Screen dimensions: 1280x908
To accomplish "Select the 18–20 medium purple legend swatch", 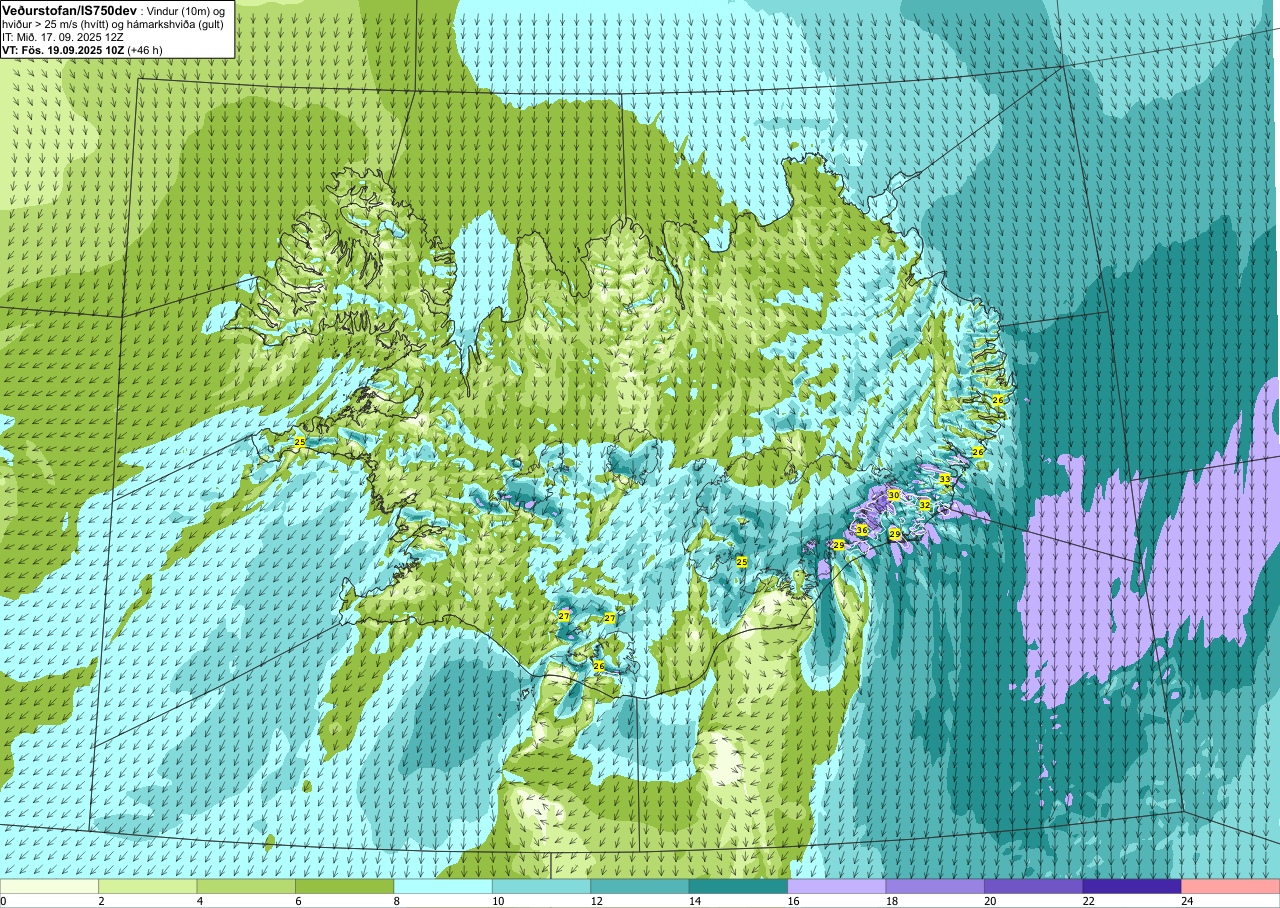I will click(935, 886).
